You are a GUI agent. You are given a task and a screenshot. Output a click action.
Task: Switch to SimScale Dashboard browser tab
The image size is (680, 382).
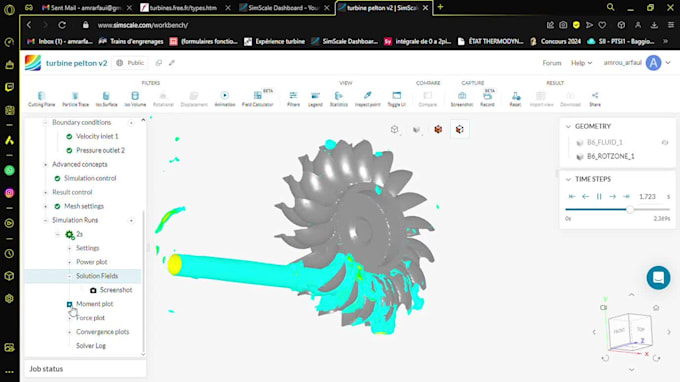(x=283, y=8)
